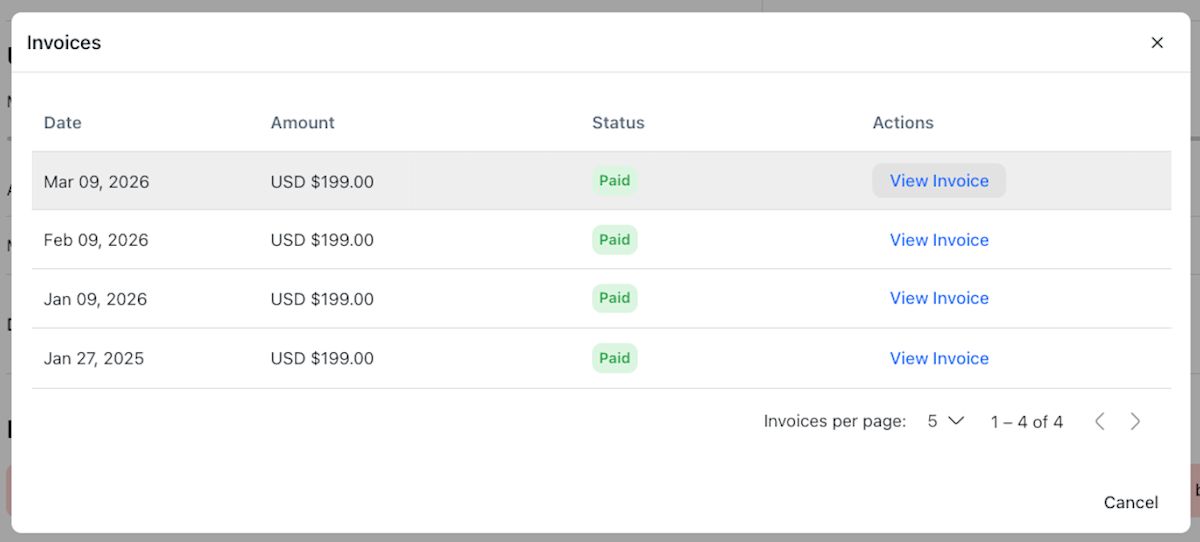The image size is (1200, 542).
Task: Open the Invoices per page dropdown
Action: click(944, 422)
